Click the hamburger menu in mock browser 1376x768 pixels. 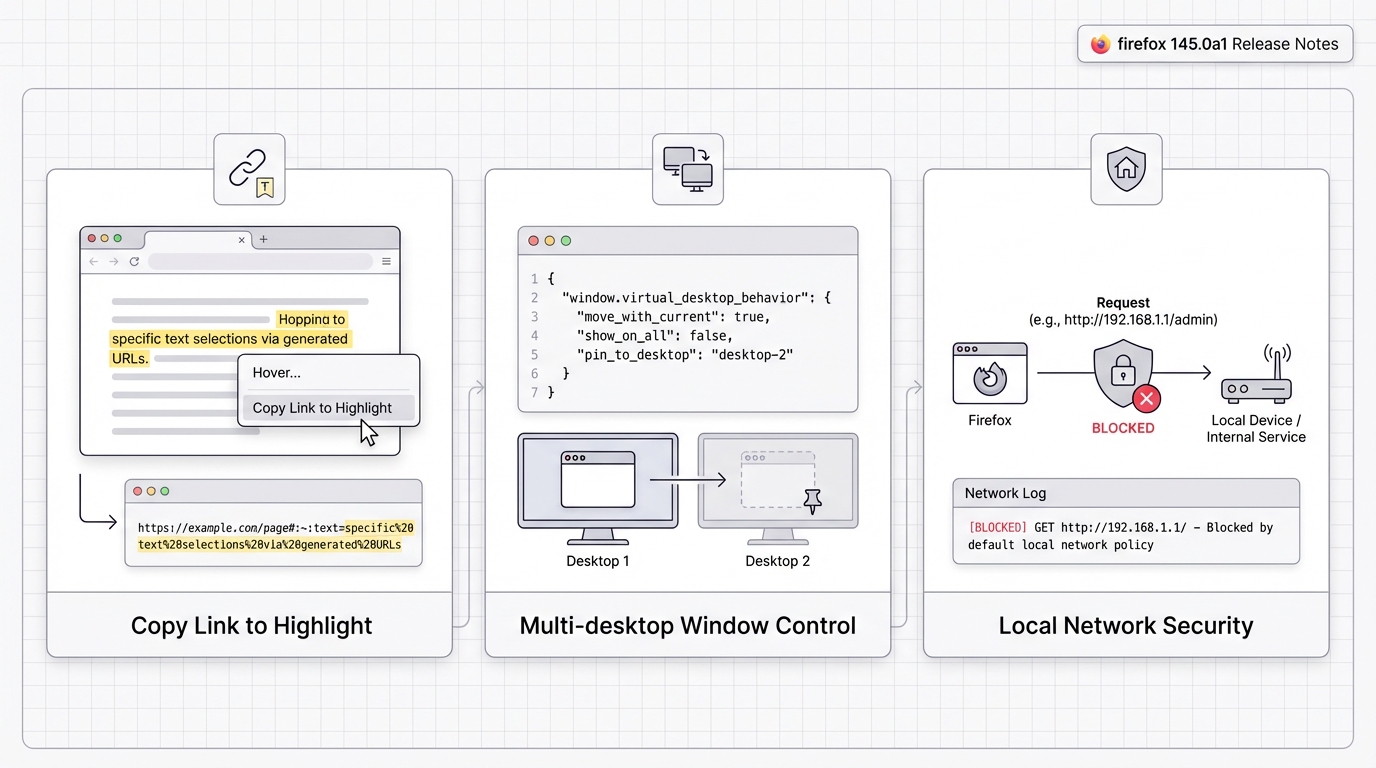pos(386,262)
